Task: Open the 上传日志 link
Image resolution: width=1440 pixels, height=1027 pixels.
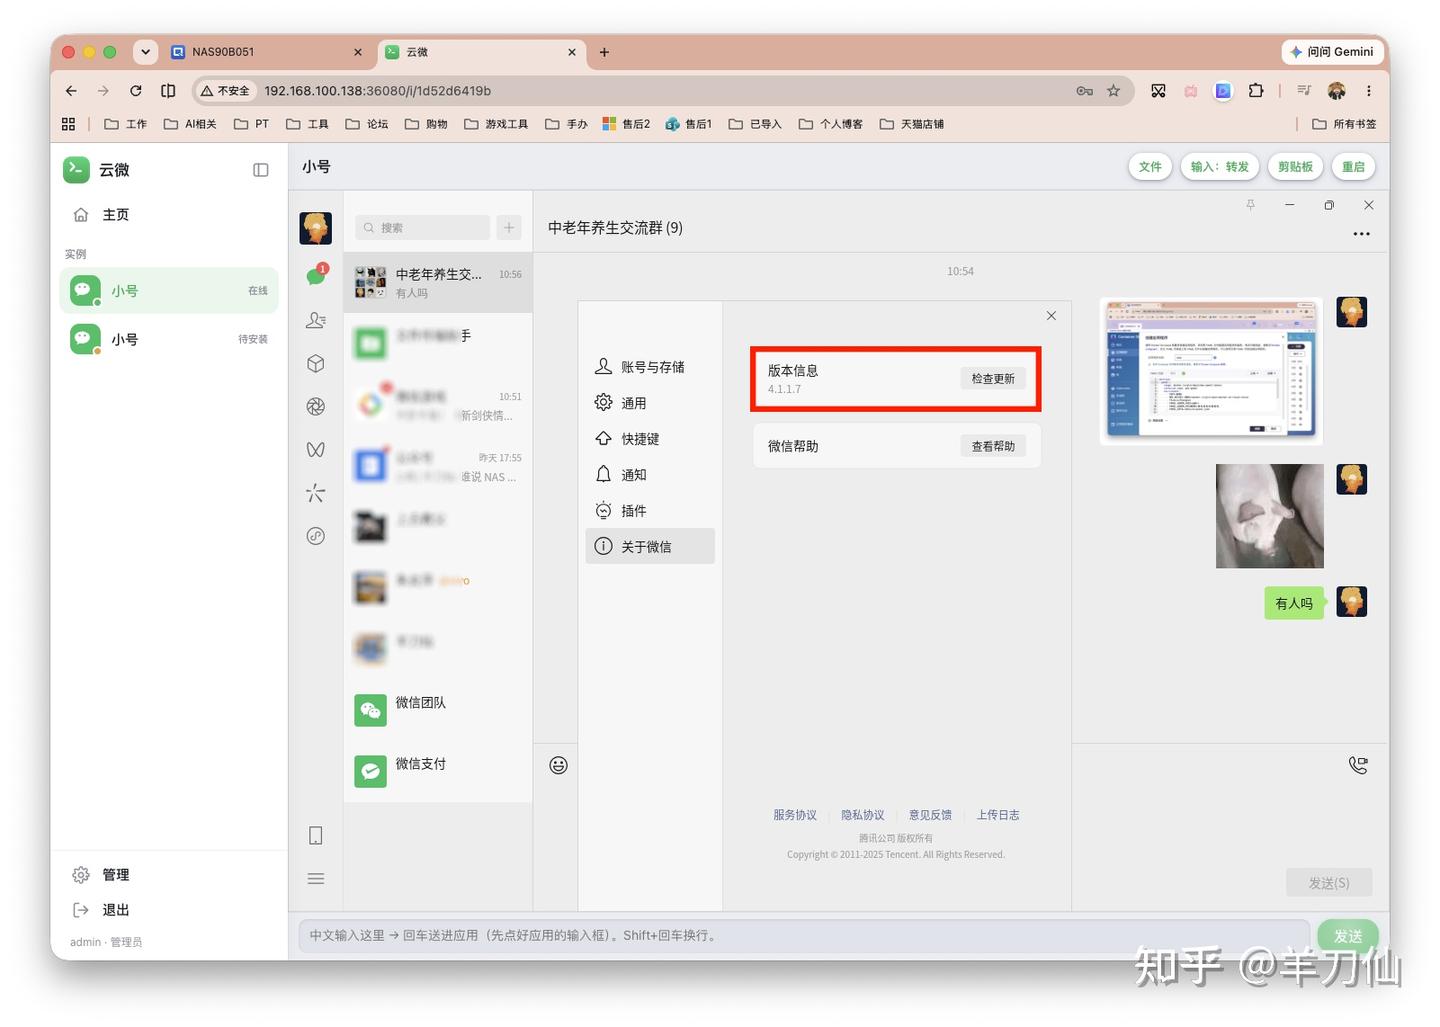Action: tap(998, 815)
